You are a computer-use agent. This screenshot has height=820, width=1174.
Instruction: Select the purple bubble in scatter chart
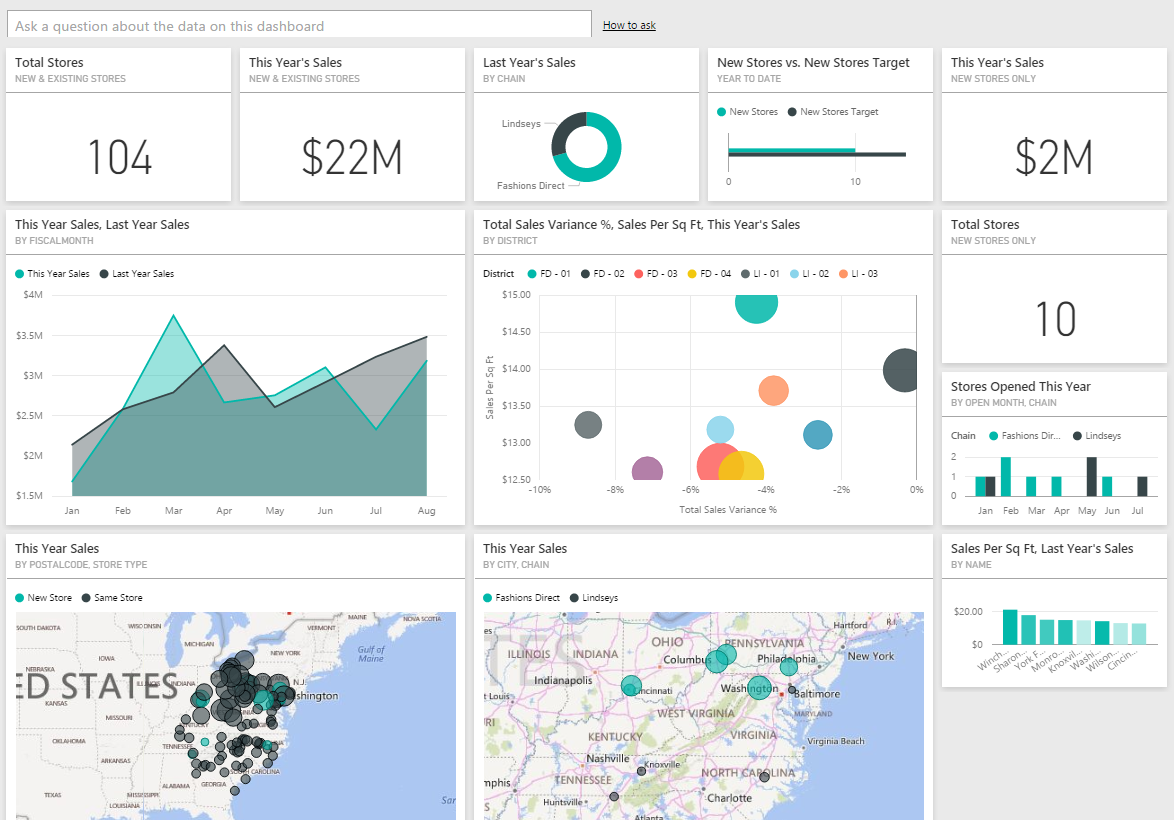pos(648,470)
